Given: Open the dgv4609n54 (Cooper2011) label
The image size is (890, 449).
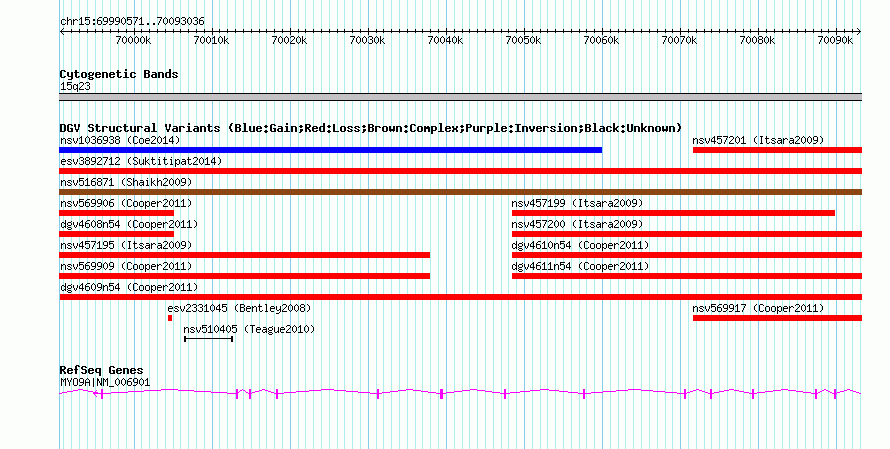Looking at the screenshot, I should 129,287.
